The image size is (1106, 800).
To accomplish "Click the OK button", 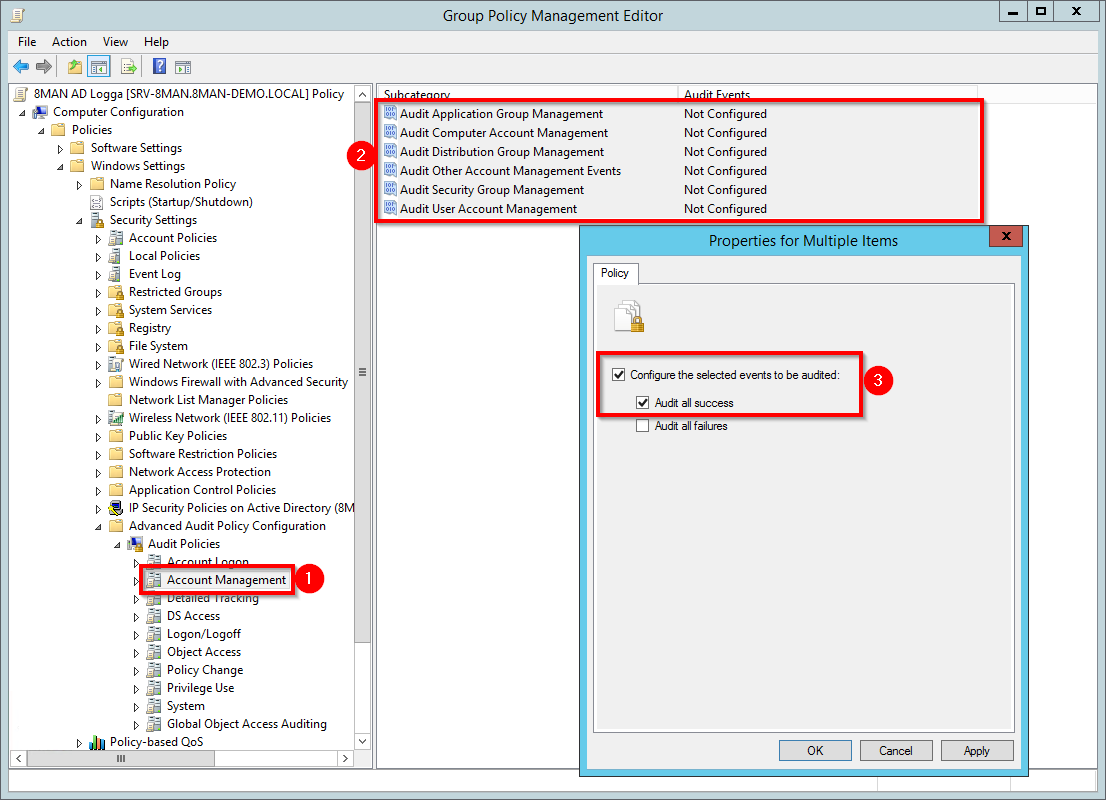I will point(814,751).
